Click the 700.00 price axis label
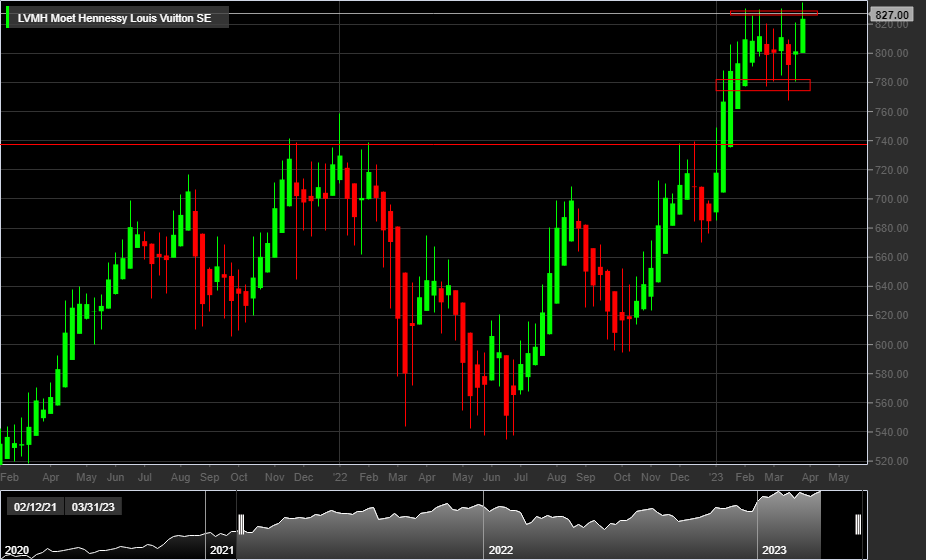 point(892,199)
